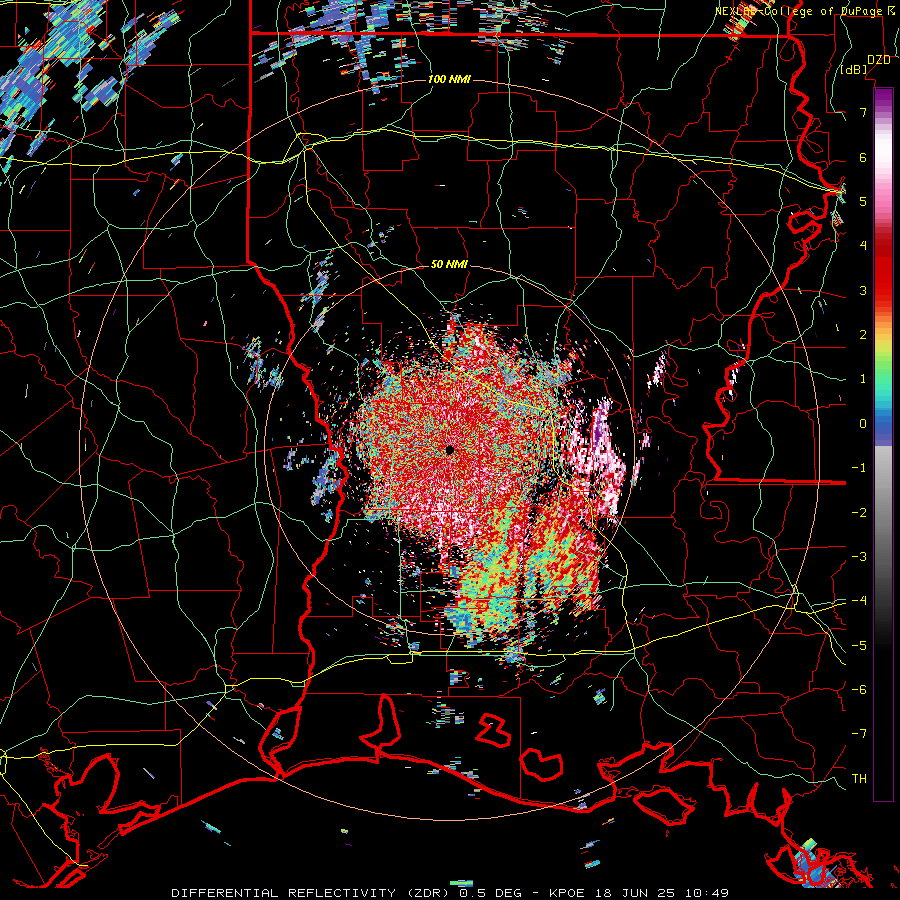Click the "6" value on the color scale
The width and height of the screenshot is (900, 900).
[863, 157]
